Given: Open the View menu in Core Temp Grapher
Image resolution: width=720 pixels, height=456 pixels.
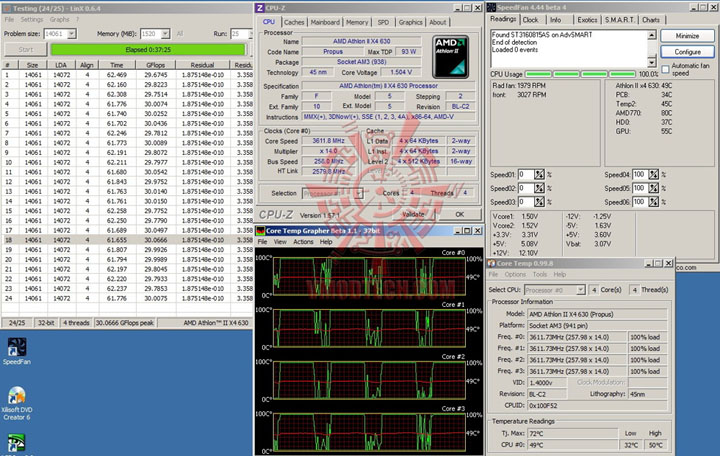Looking at the screenshot, I should 280,242.
